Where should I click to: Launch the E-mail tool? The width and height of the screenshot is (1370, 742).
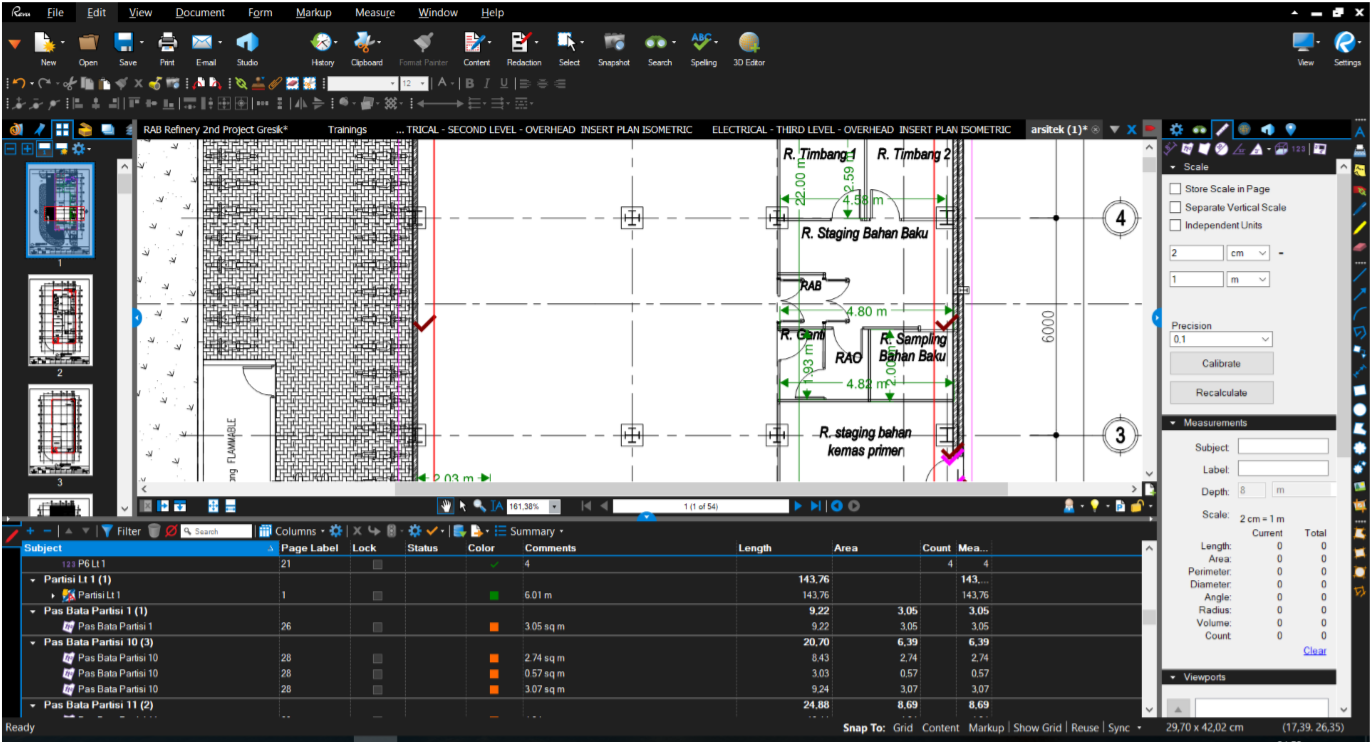[x=203, y=43]
